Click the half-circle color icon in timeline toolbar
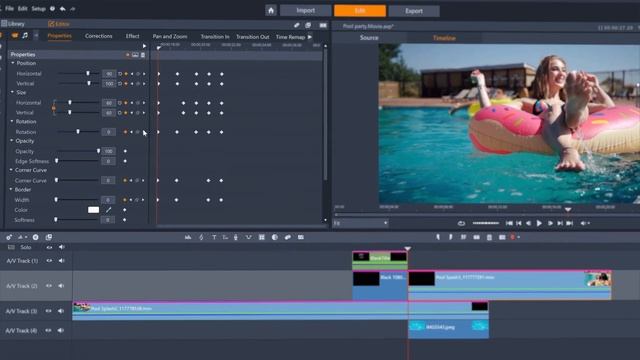Viewport: 640px width, 360px height. point(275,237)
